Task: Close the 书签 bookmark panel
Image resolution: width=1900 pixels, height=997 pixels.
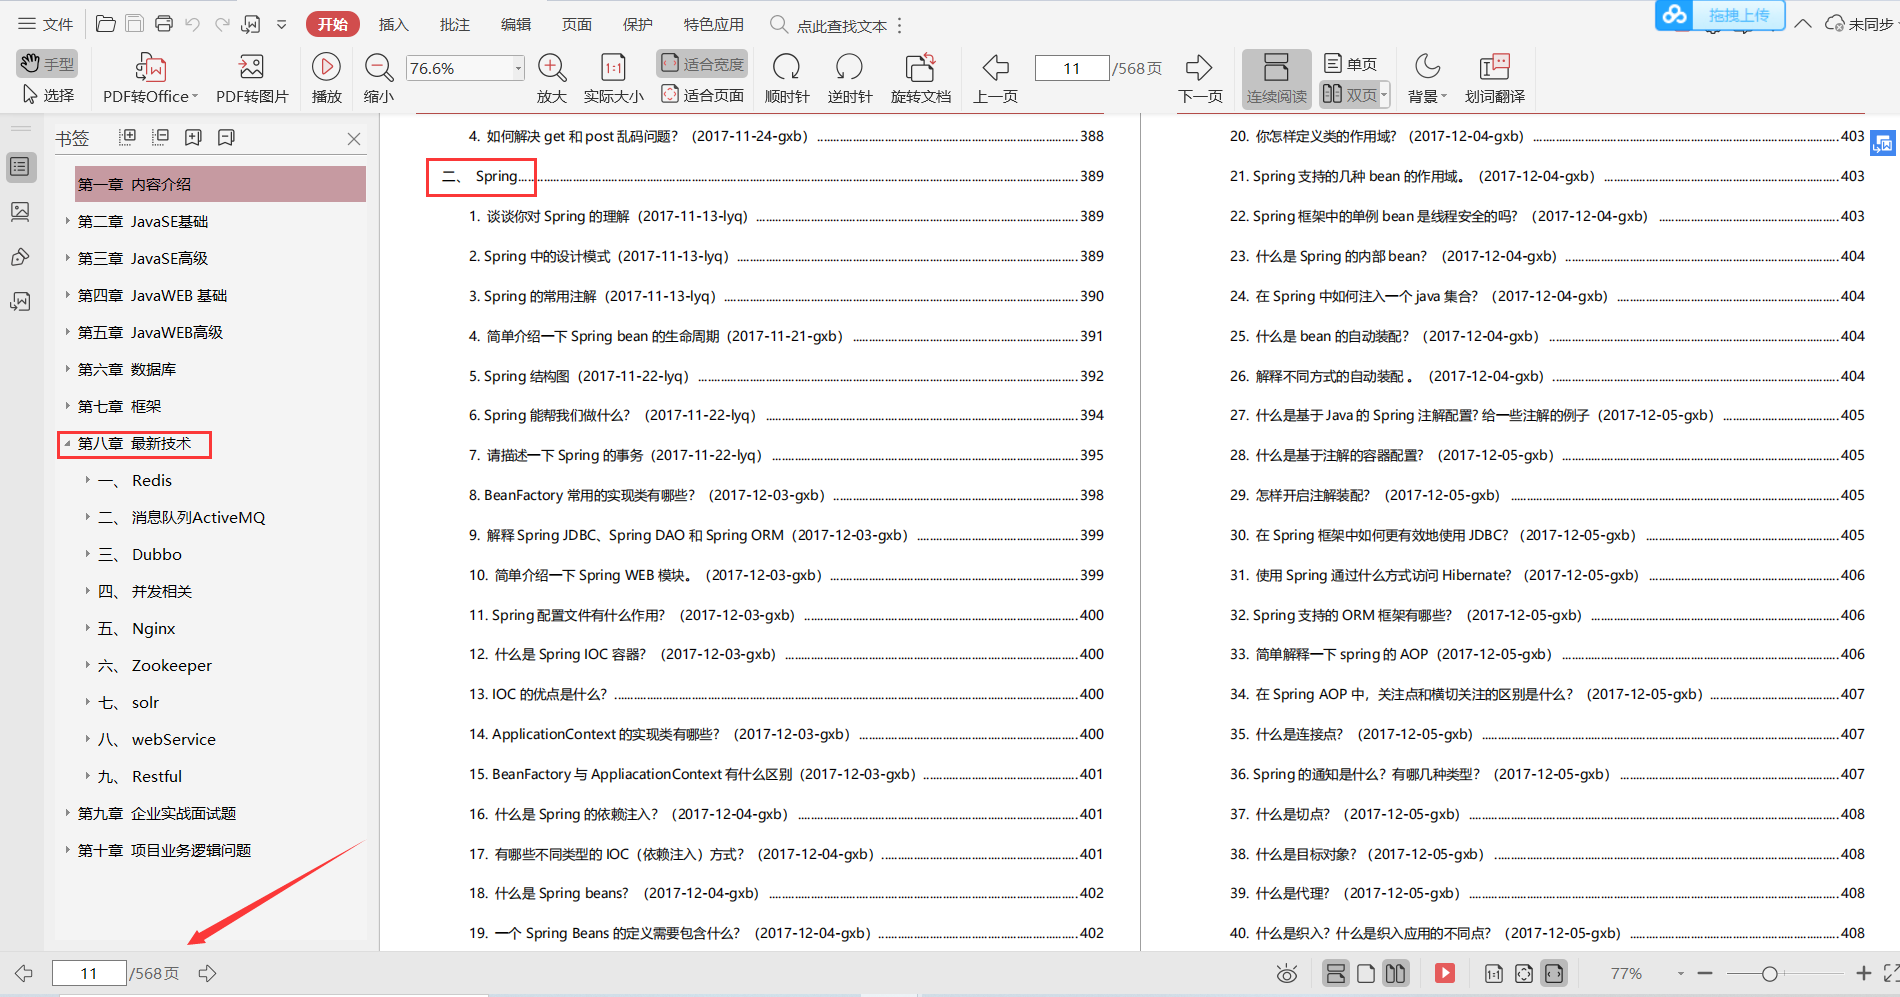Action: coord(354,139)
